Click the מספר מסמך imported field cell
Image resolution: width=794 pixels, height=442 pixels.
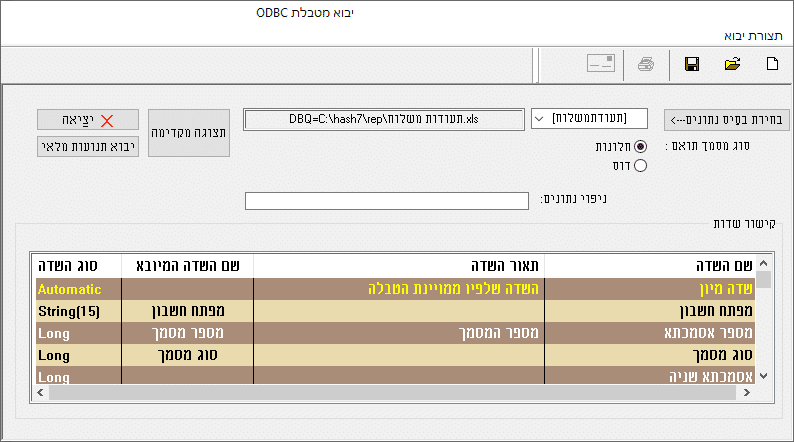coord(187,333)
